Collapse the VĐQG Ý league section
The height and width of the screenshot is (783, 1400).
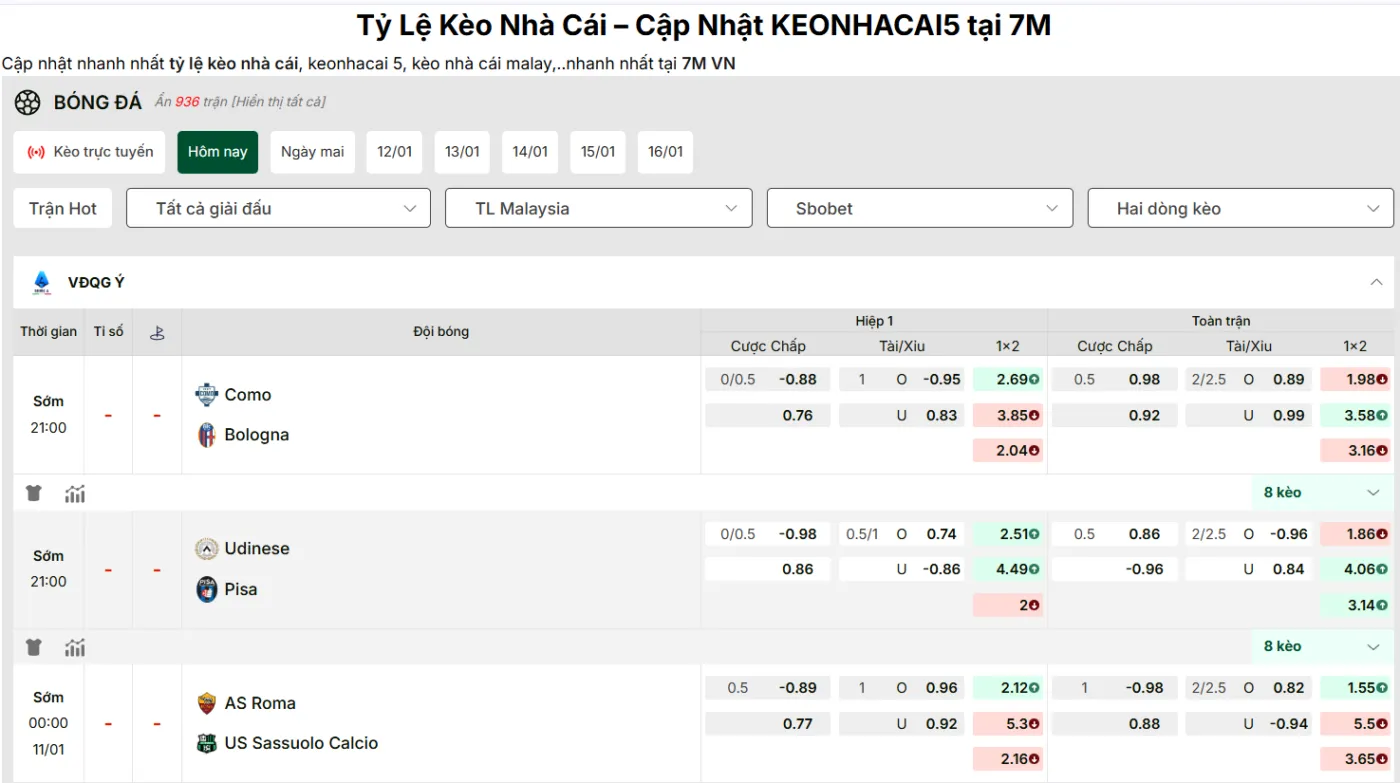pyautogui.click(x=1378, y=282)
